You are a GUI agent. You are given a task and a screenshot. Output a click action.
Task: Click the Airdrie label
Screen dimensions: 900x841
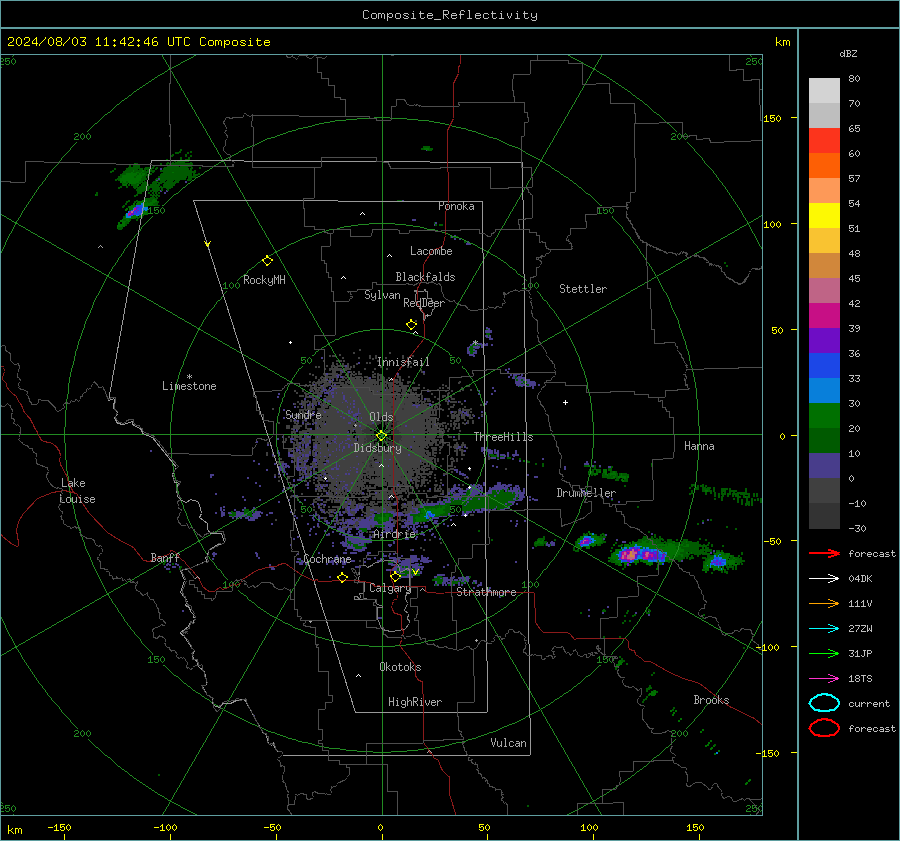click(x=394, y=534)
